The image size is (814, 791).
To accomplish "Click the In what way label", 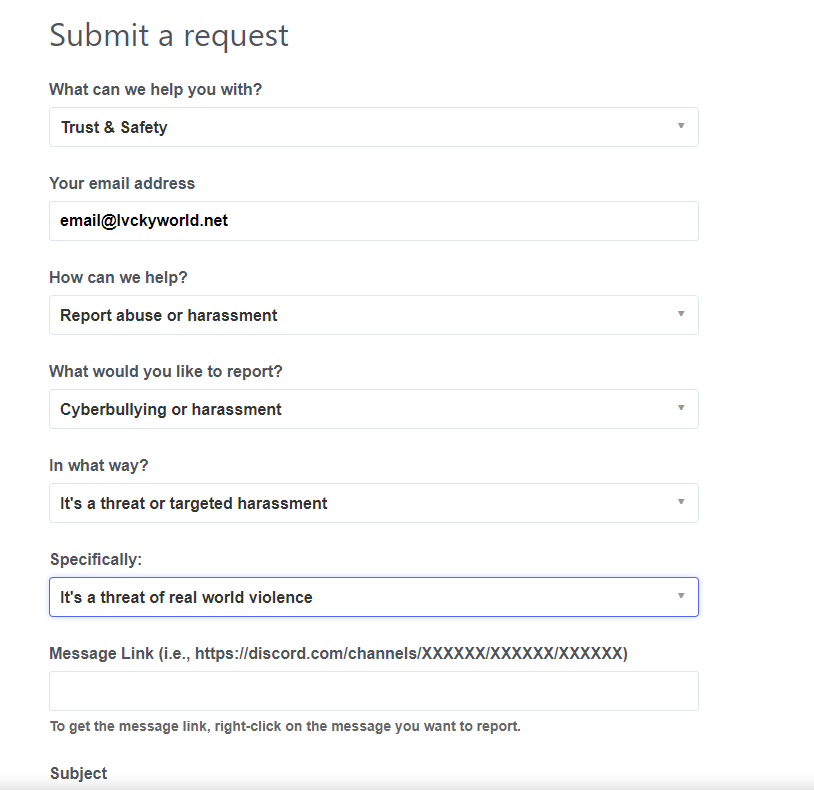I will pos(99,465).
